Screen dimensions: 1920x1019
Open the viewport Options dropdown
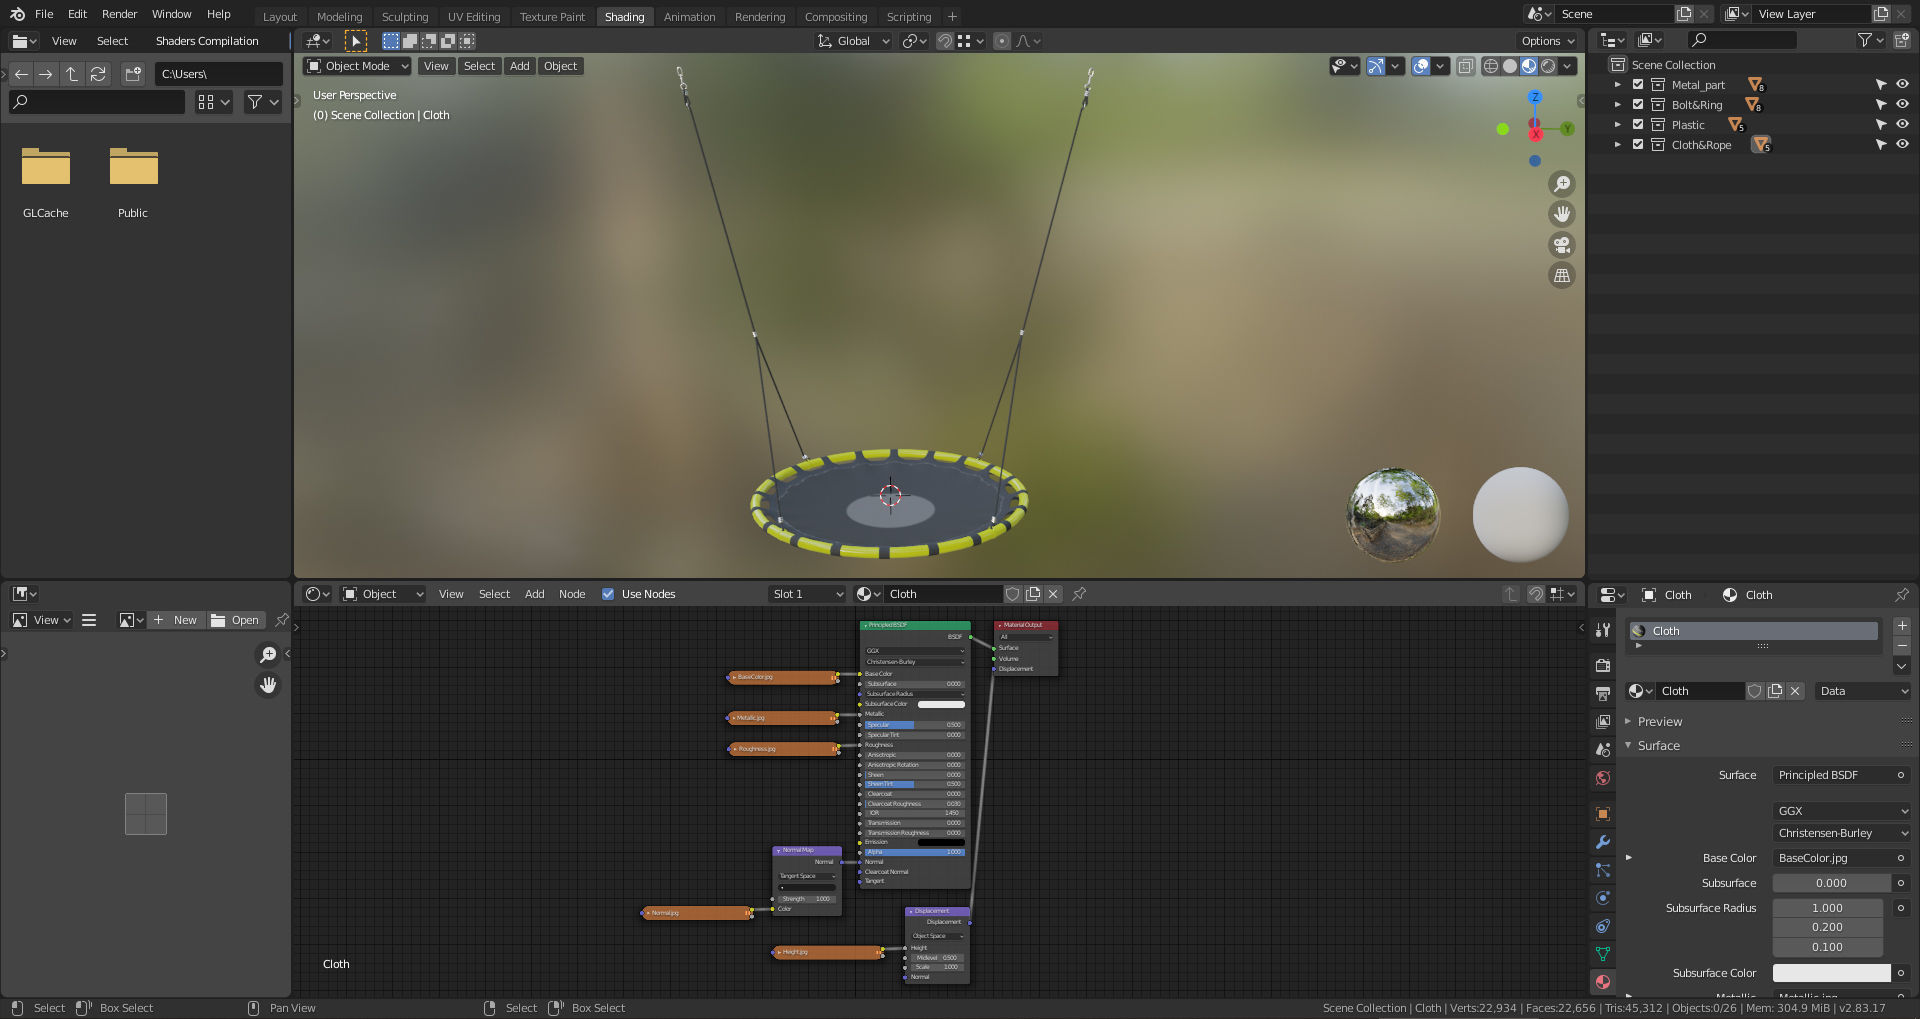pos(1547,41)
